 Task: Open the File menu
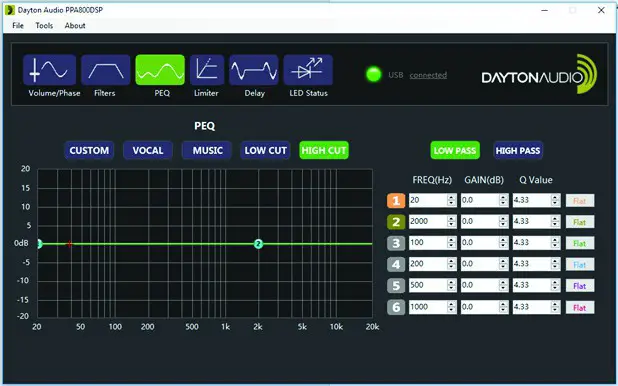click(x=18, y=26)
